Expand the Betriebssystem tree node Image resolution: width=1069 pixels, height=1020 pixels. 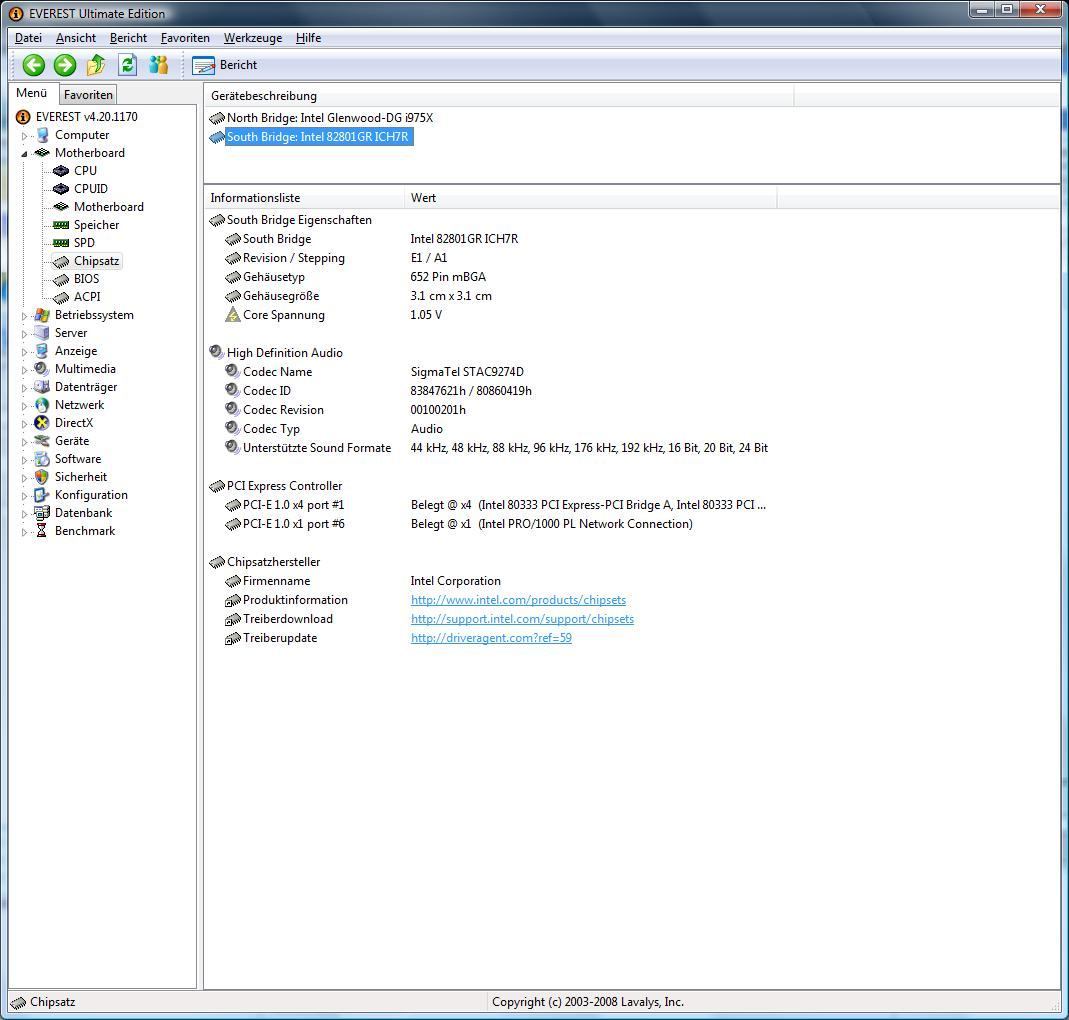click(25, 316)
